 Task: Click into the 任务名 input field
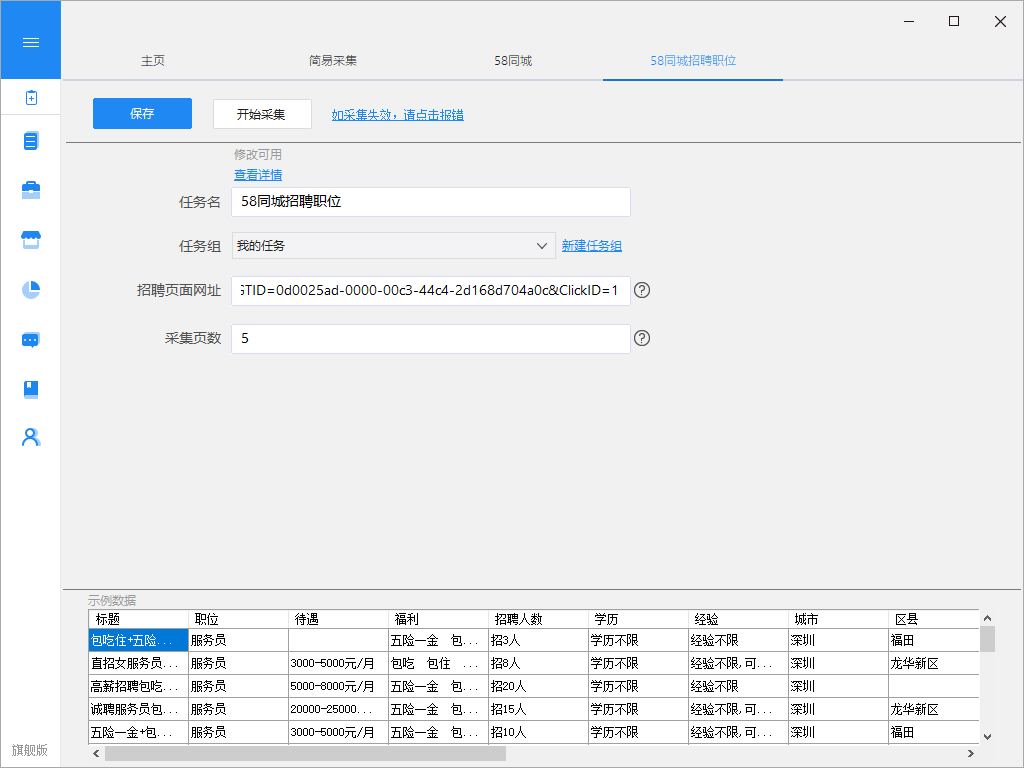[x=430, y=202]
